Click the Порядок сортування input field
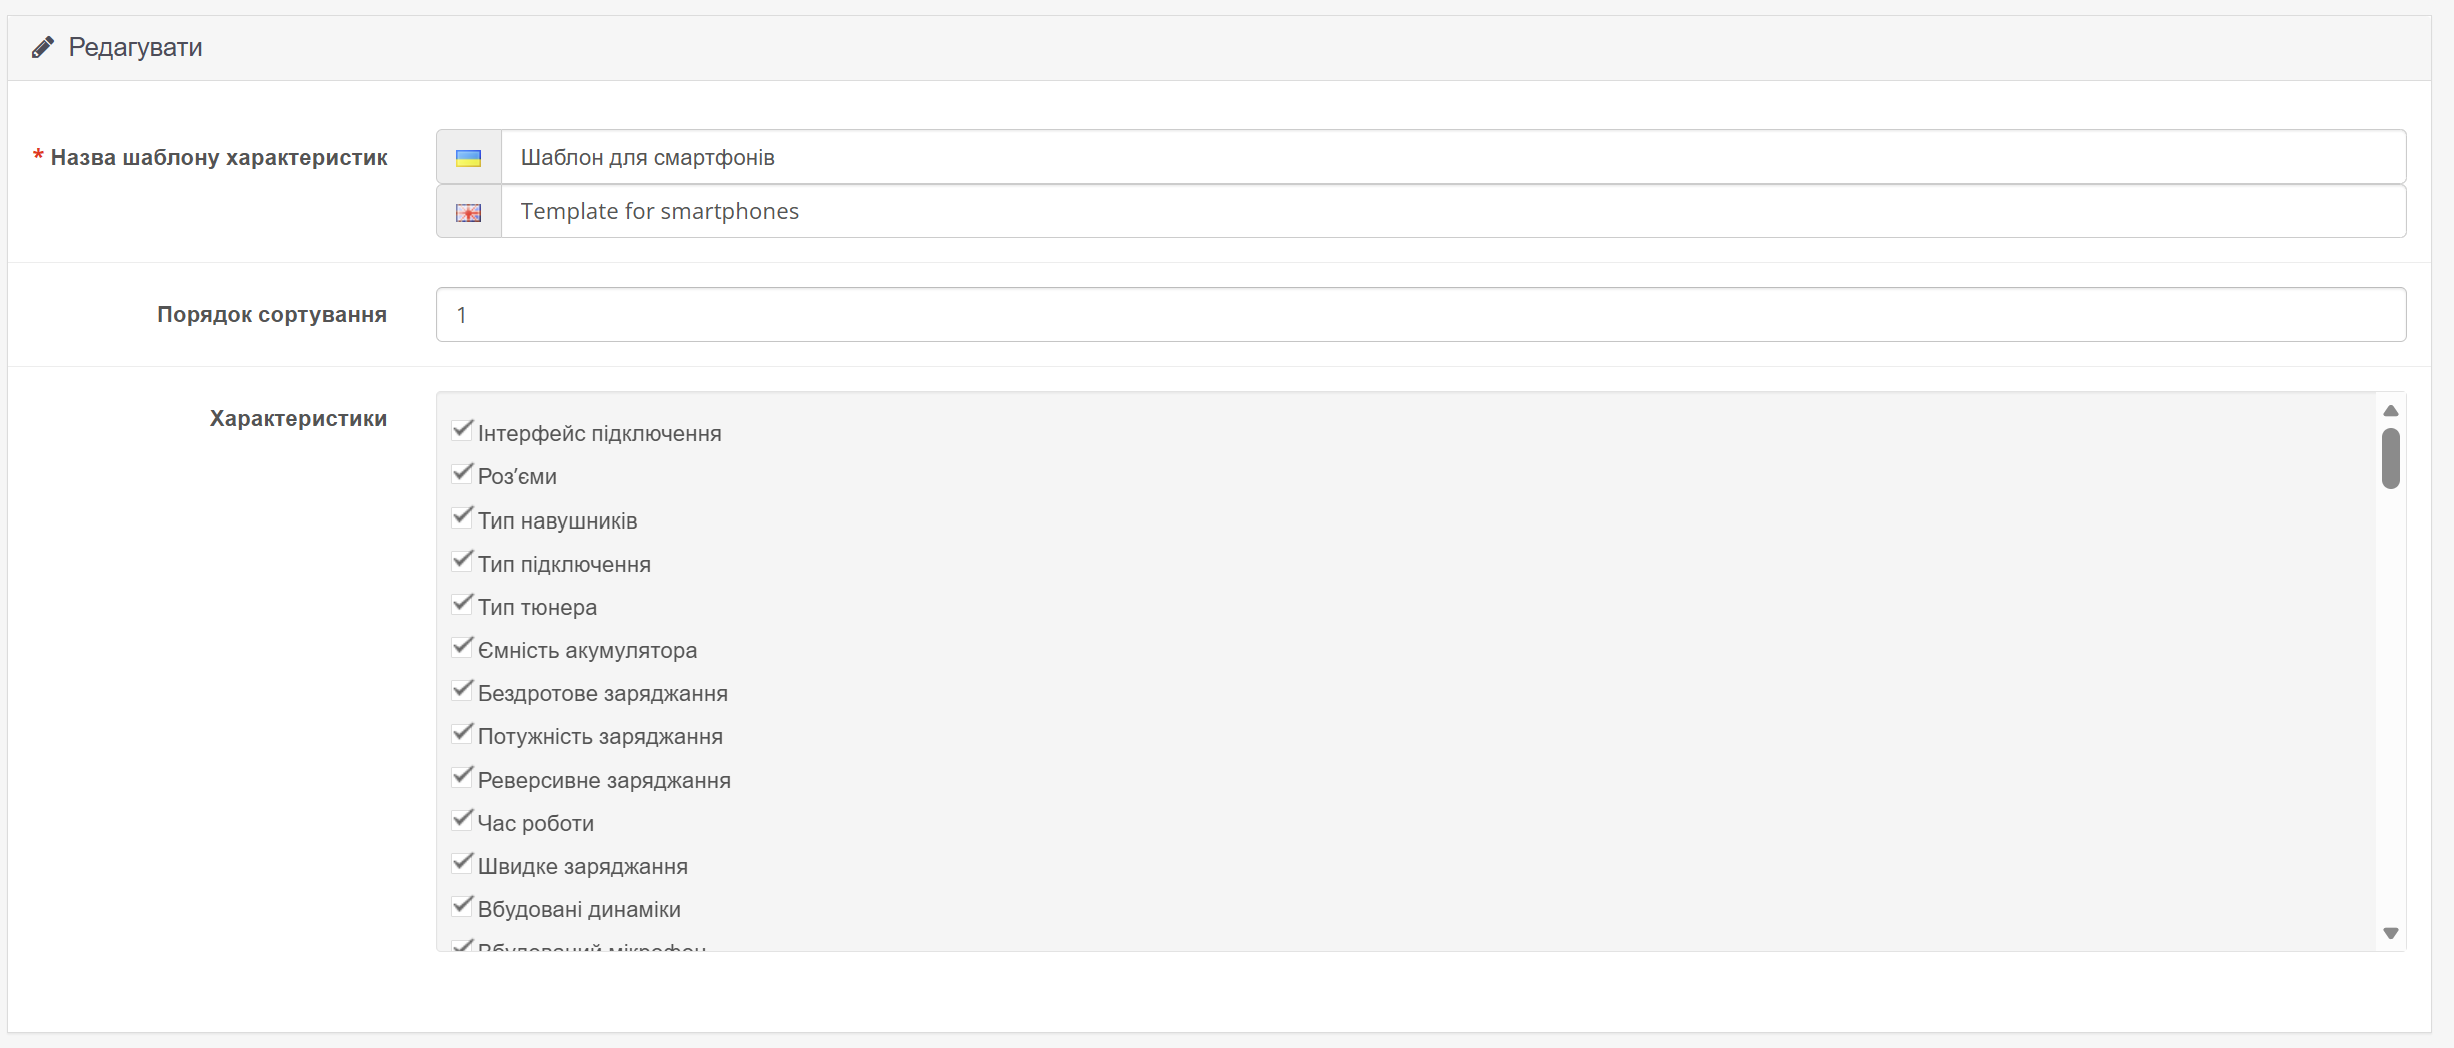This screenshot has height=1048, width=2454. point(1421,315)
